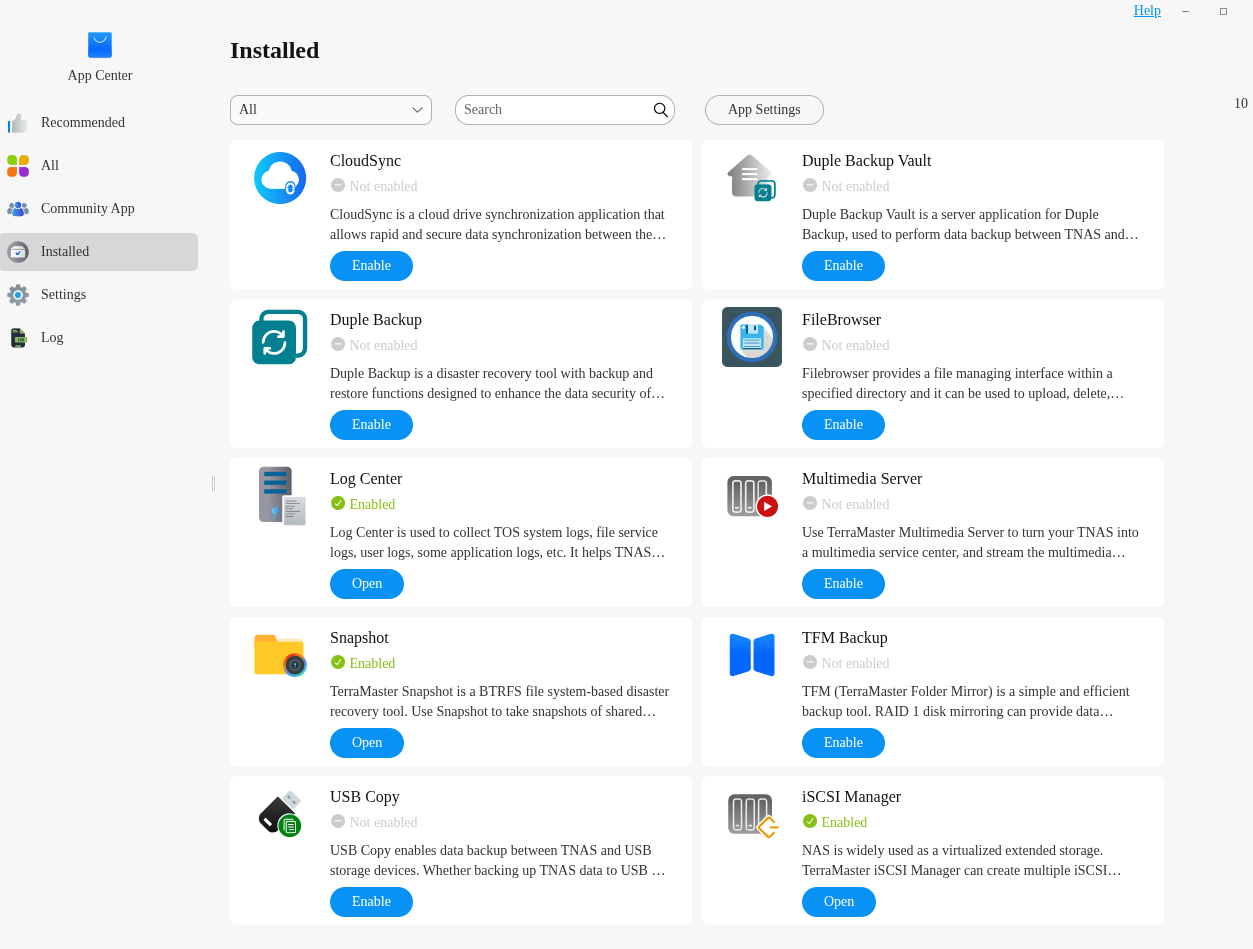Click the Log Center server icon

click(x=281, y=496)
